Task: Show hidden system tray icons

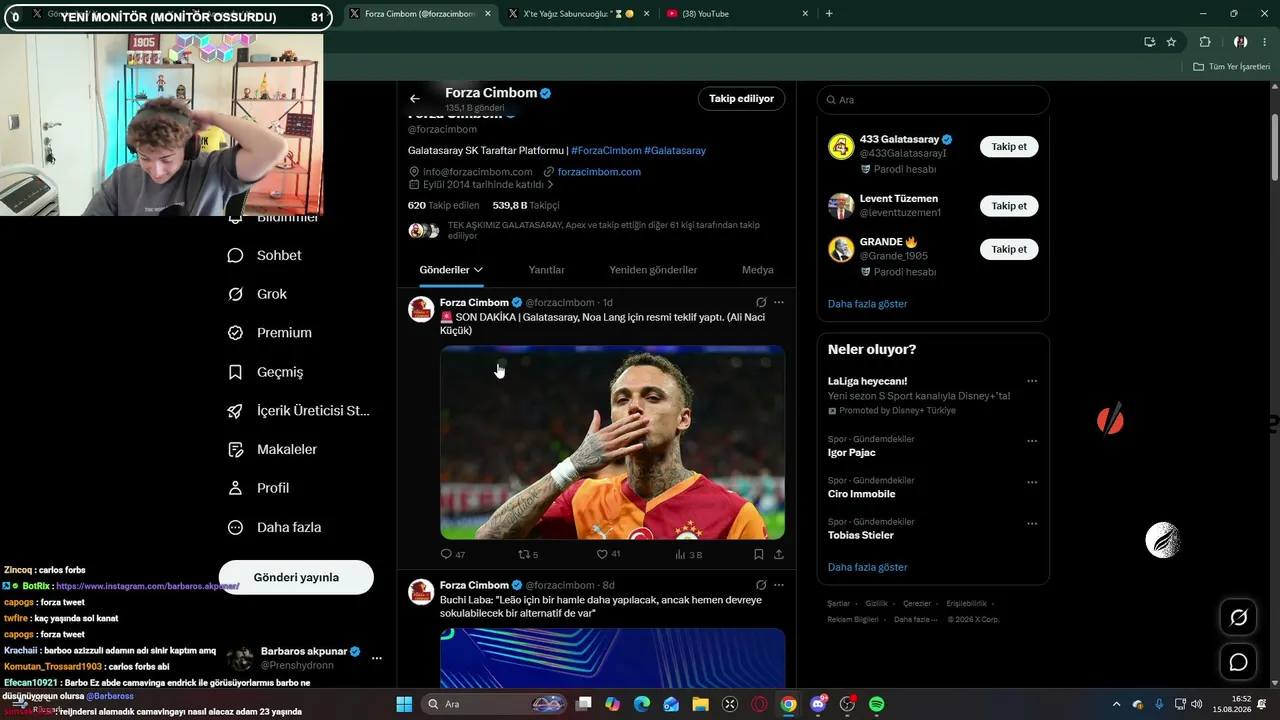Action: [1116, 704]
